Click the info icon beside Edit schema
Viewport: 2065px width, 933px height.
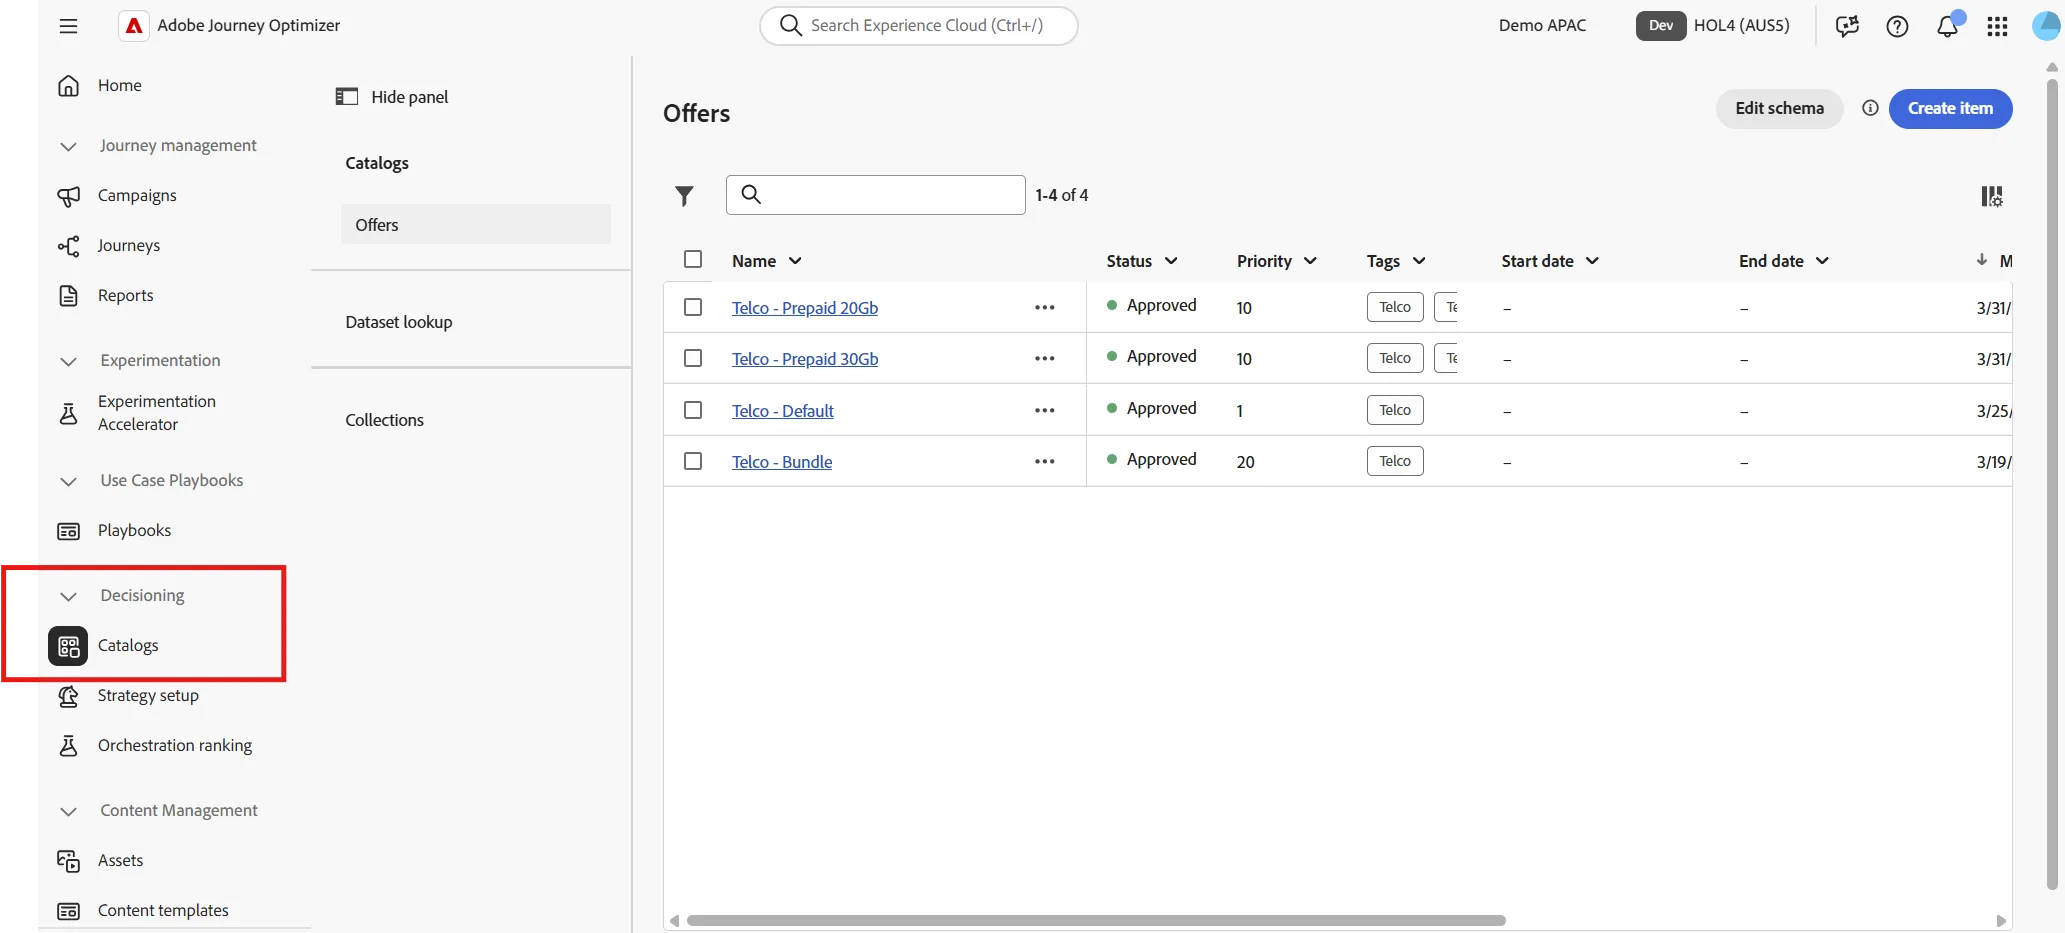click(1870, 108)
